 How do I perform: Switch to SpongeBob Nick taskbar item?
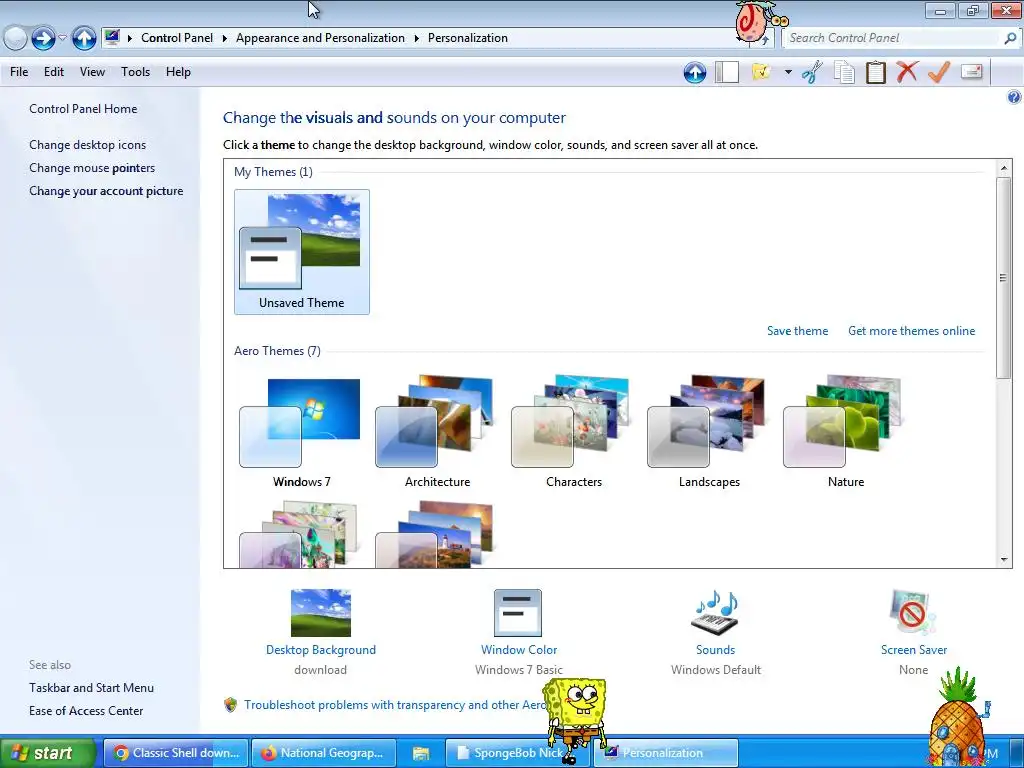[x=517, y=753]
